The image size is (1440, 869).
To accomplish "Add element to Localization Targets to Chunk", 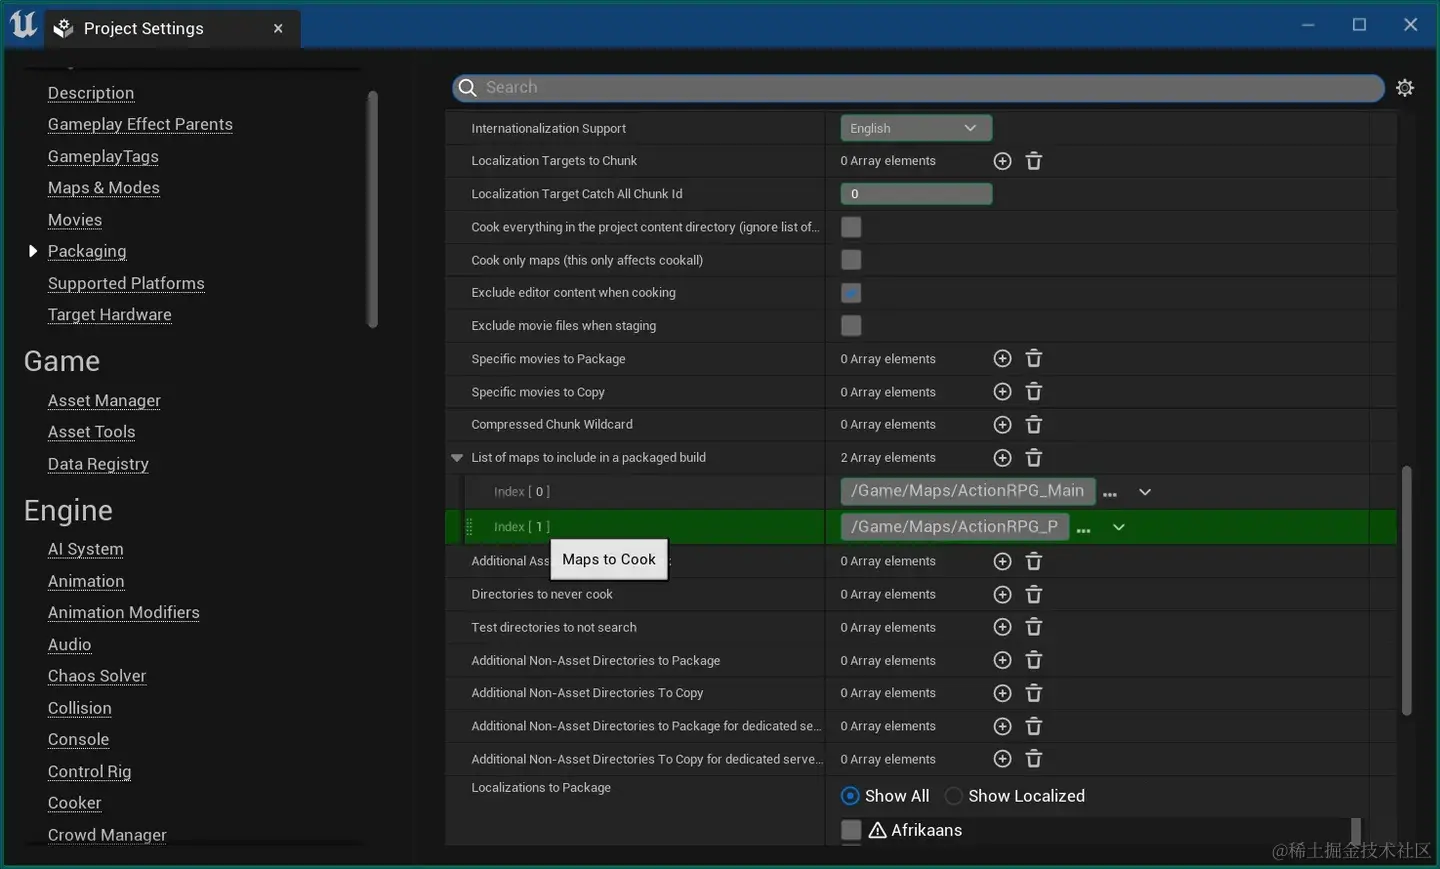I will pos(1002,161).
